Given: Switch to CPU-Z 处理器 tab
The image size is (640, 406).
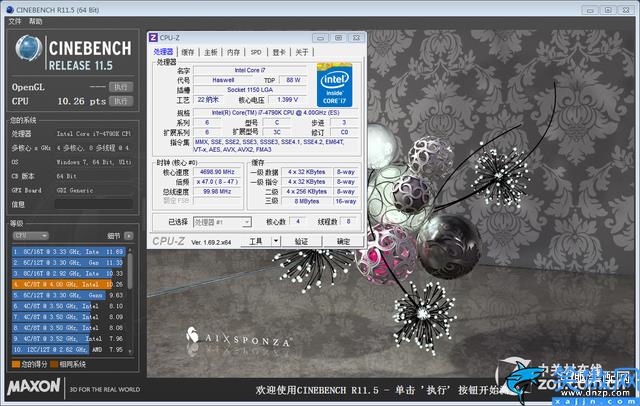Looking at the screenshot, I should [x=163, y=52].
